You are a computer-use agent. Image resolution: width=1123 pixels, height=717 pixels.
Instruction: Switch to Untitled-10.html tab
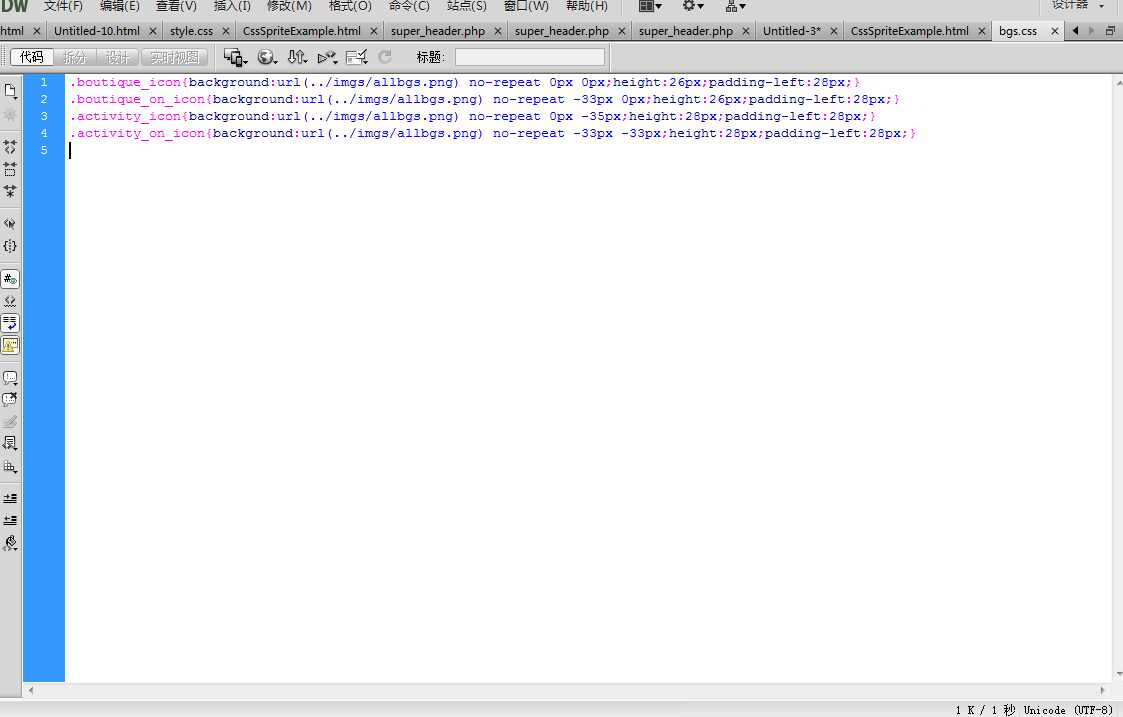[97, 31]
